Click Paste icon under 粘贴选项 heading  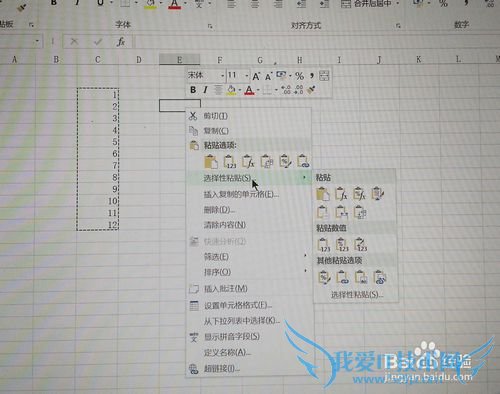pos(211,162)
